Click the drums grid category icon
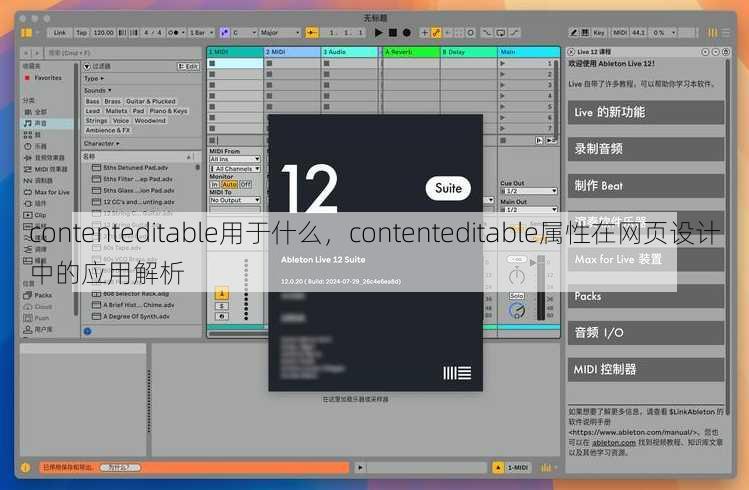 tap(28, 135)
